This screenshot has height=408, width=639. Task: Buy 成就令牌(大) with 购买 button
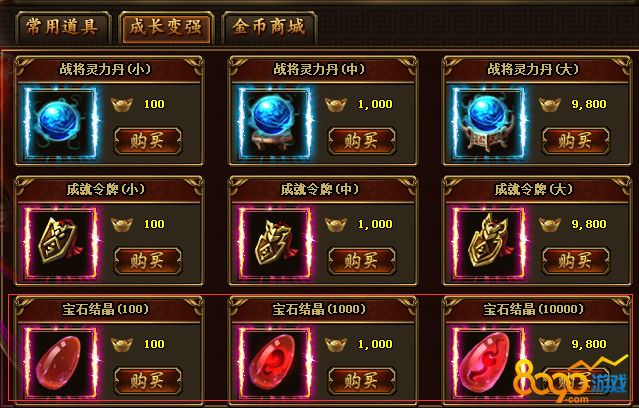575,261
